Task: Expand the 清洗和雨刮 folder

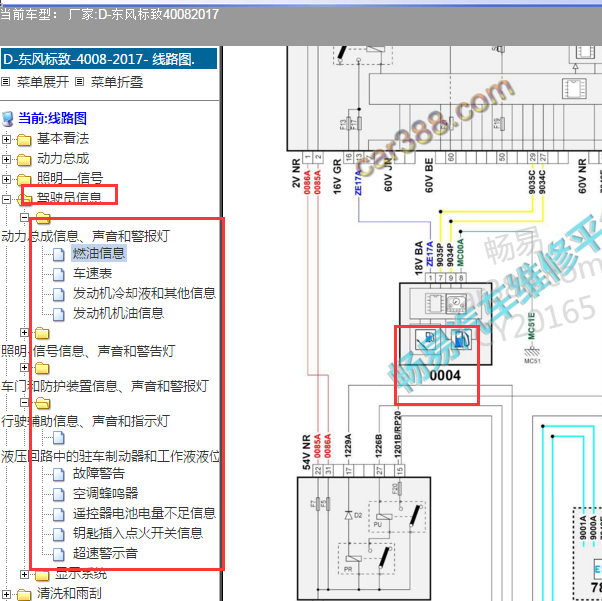Action: (x=6, y=594)
